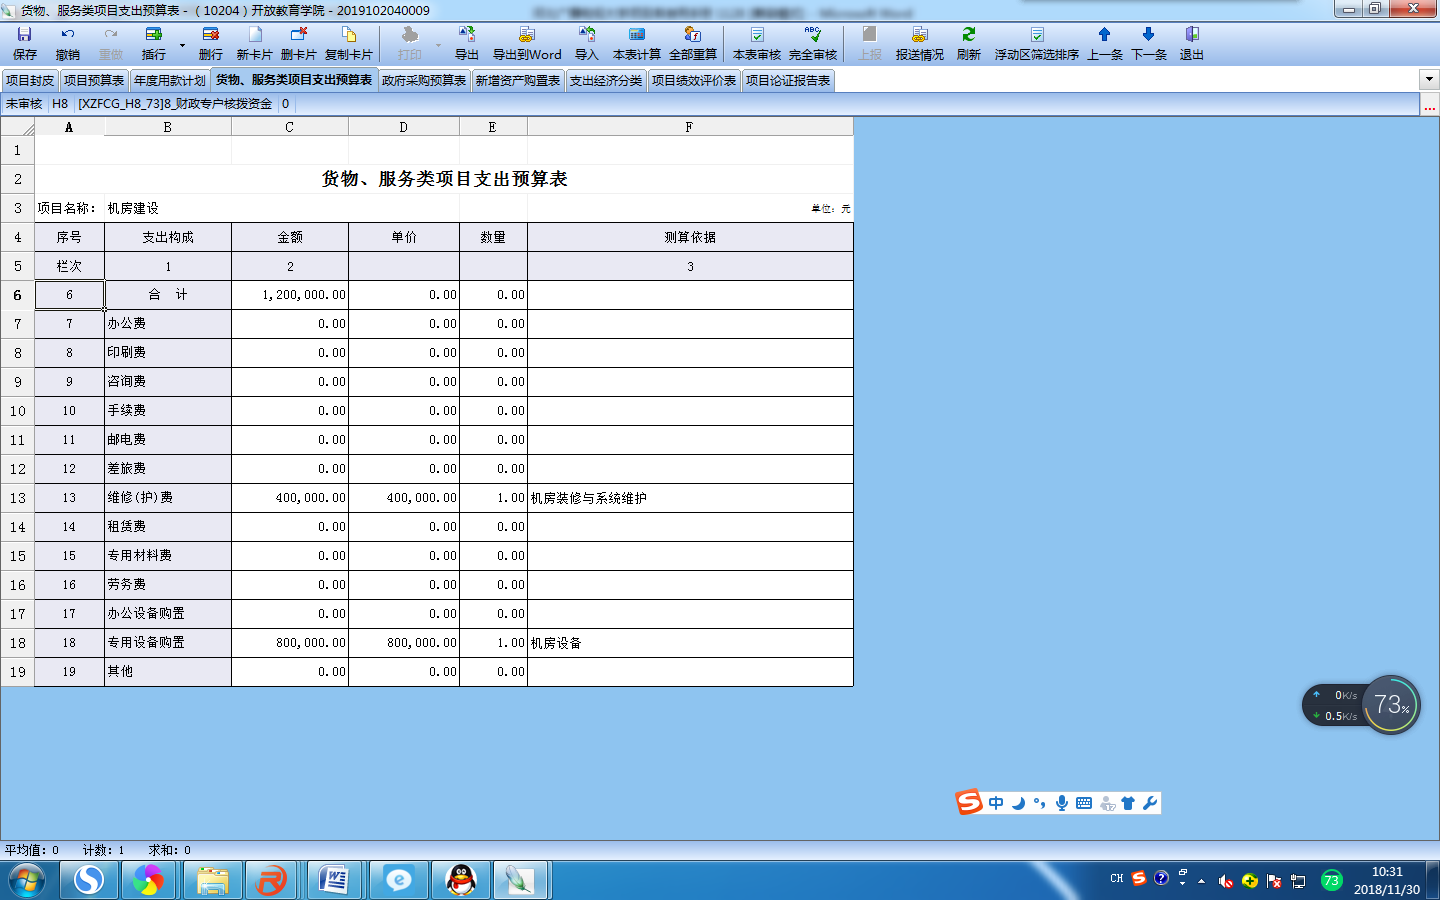Viewport: 1440px width, 900px height.
Task: Click the 撤销 (Undo) icon
Action: 68,43
